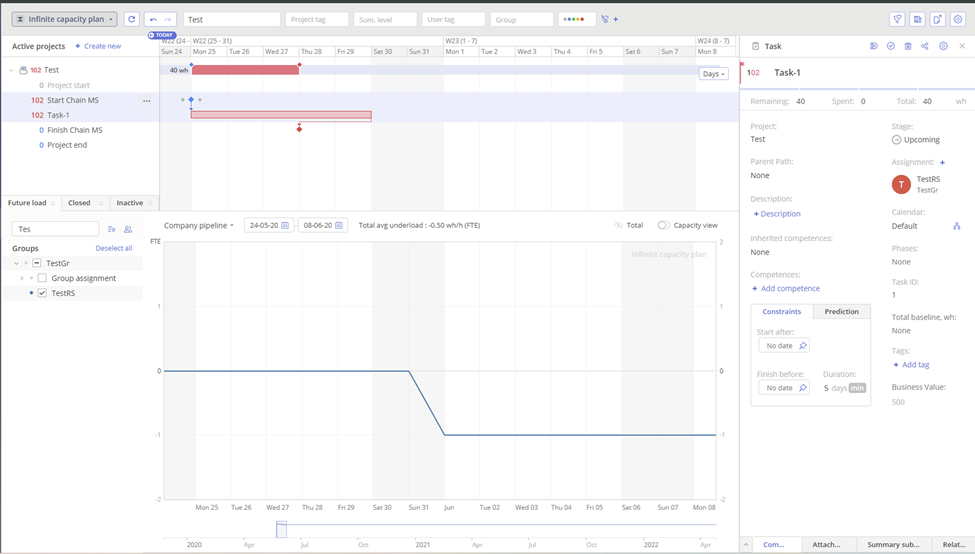Click the share icon in Task panel
Image resolution: width=975 pixels, height=554 pixels.
(925, 46)
